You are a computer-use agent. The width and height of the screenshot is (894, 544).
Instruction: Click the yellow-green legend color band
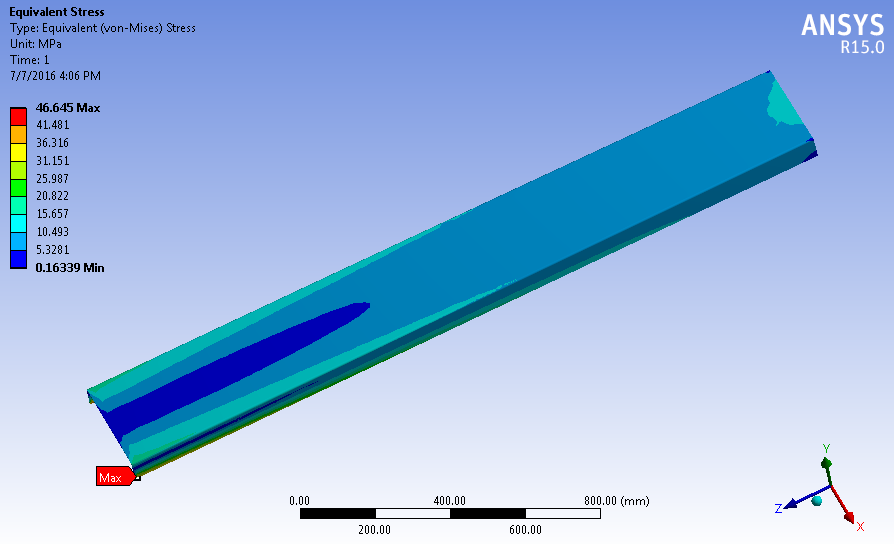18,170
